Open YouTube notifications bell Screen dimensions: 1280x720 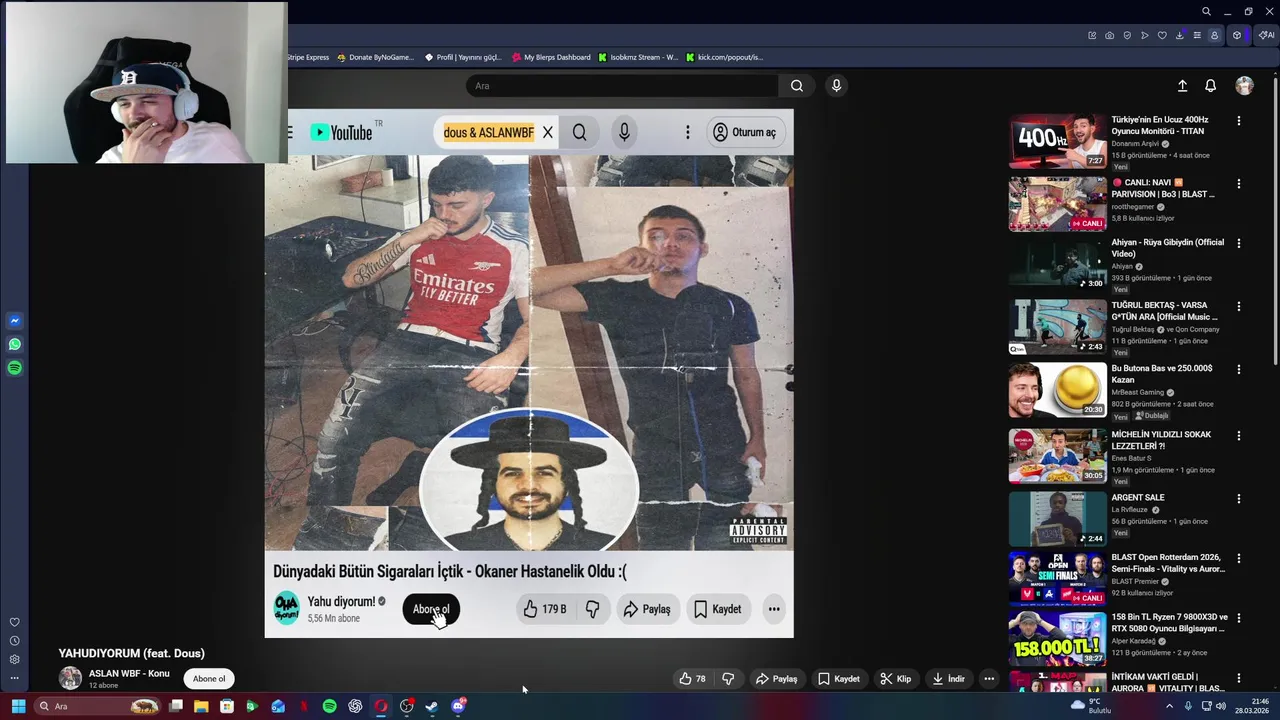coord(1210,86)
